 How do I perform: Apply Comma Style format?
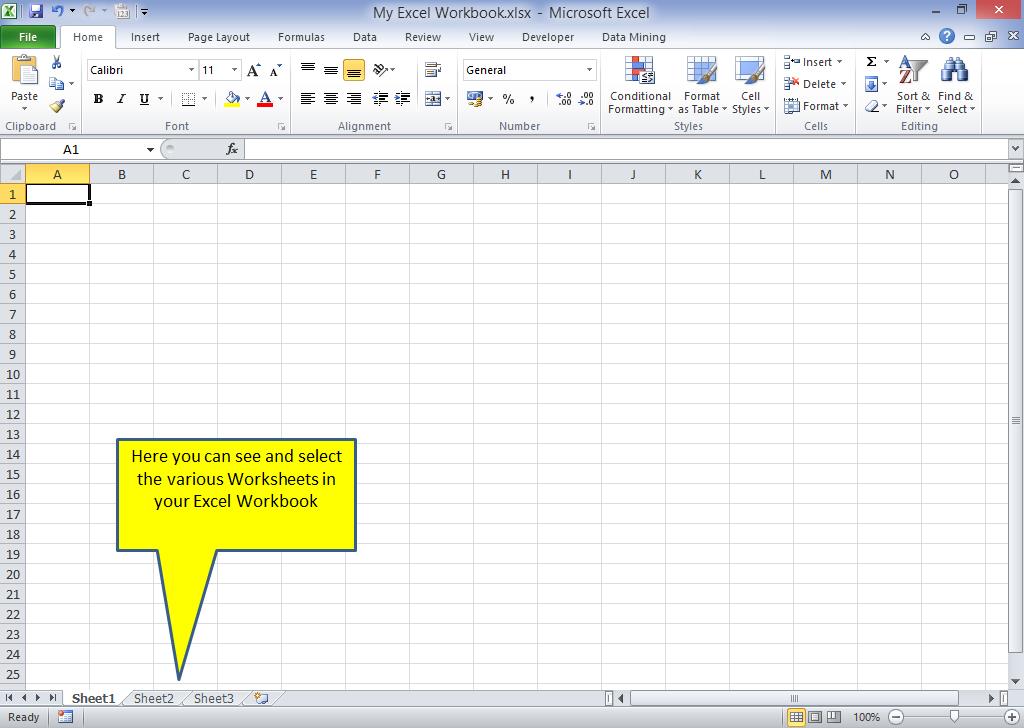(532, 99)
